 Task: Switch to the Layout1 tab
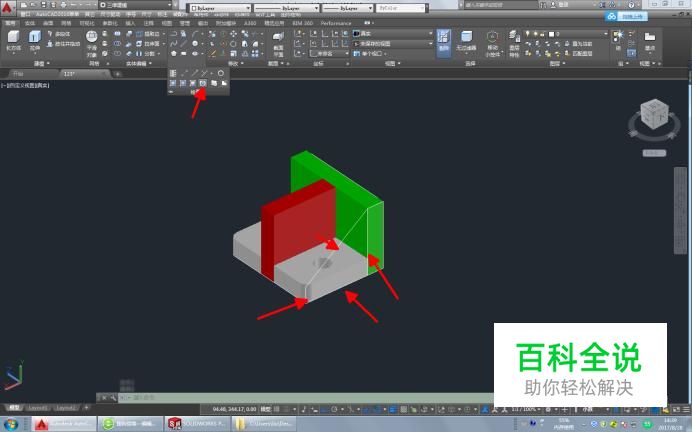[x=37, y=408]
